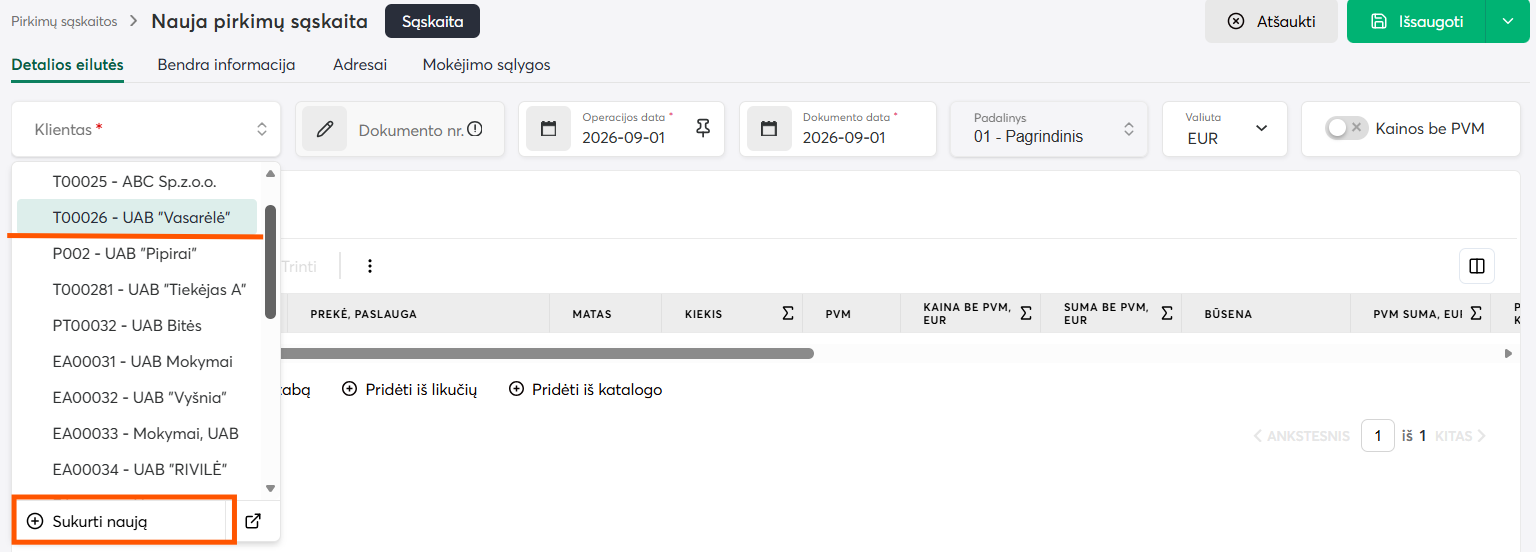Toggle the Kainos be PVM switch

coord(1345,128)
